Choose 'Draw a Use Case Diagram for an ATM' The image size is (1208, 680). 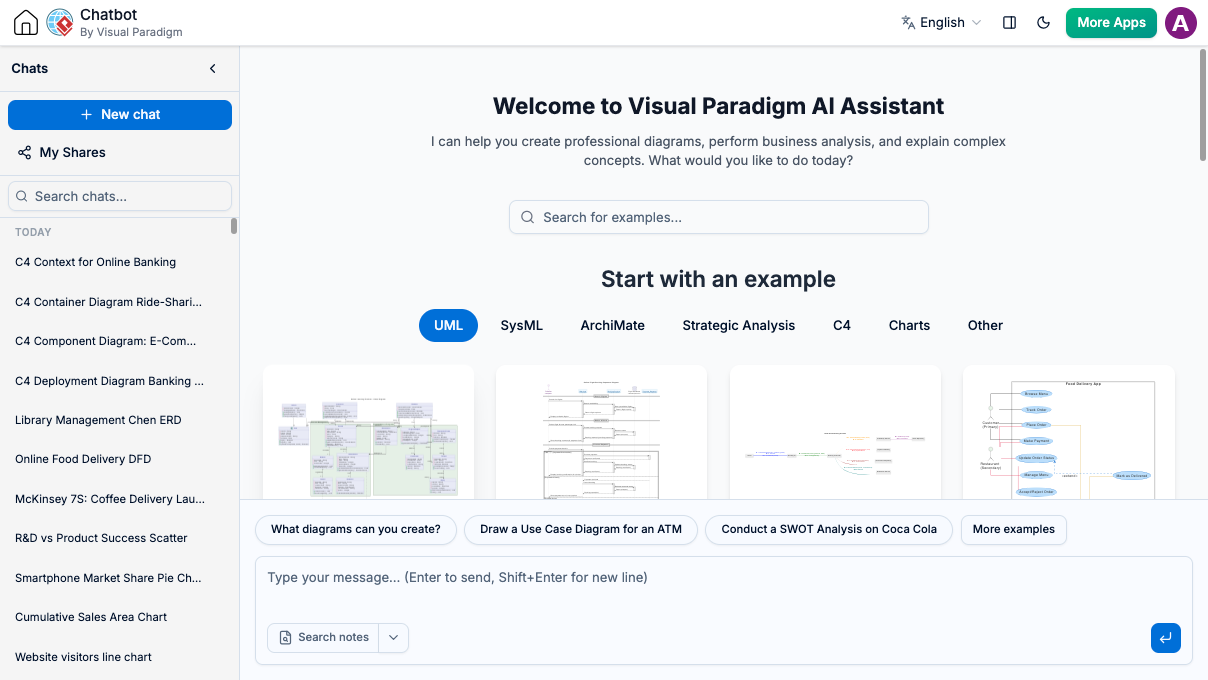[x=581, y=530]
